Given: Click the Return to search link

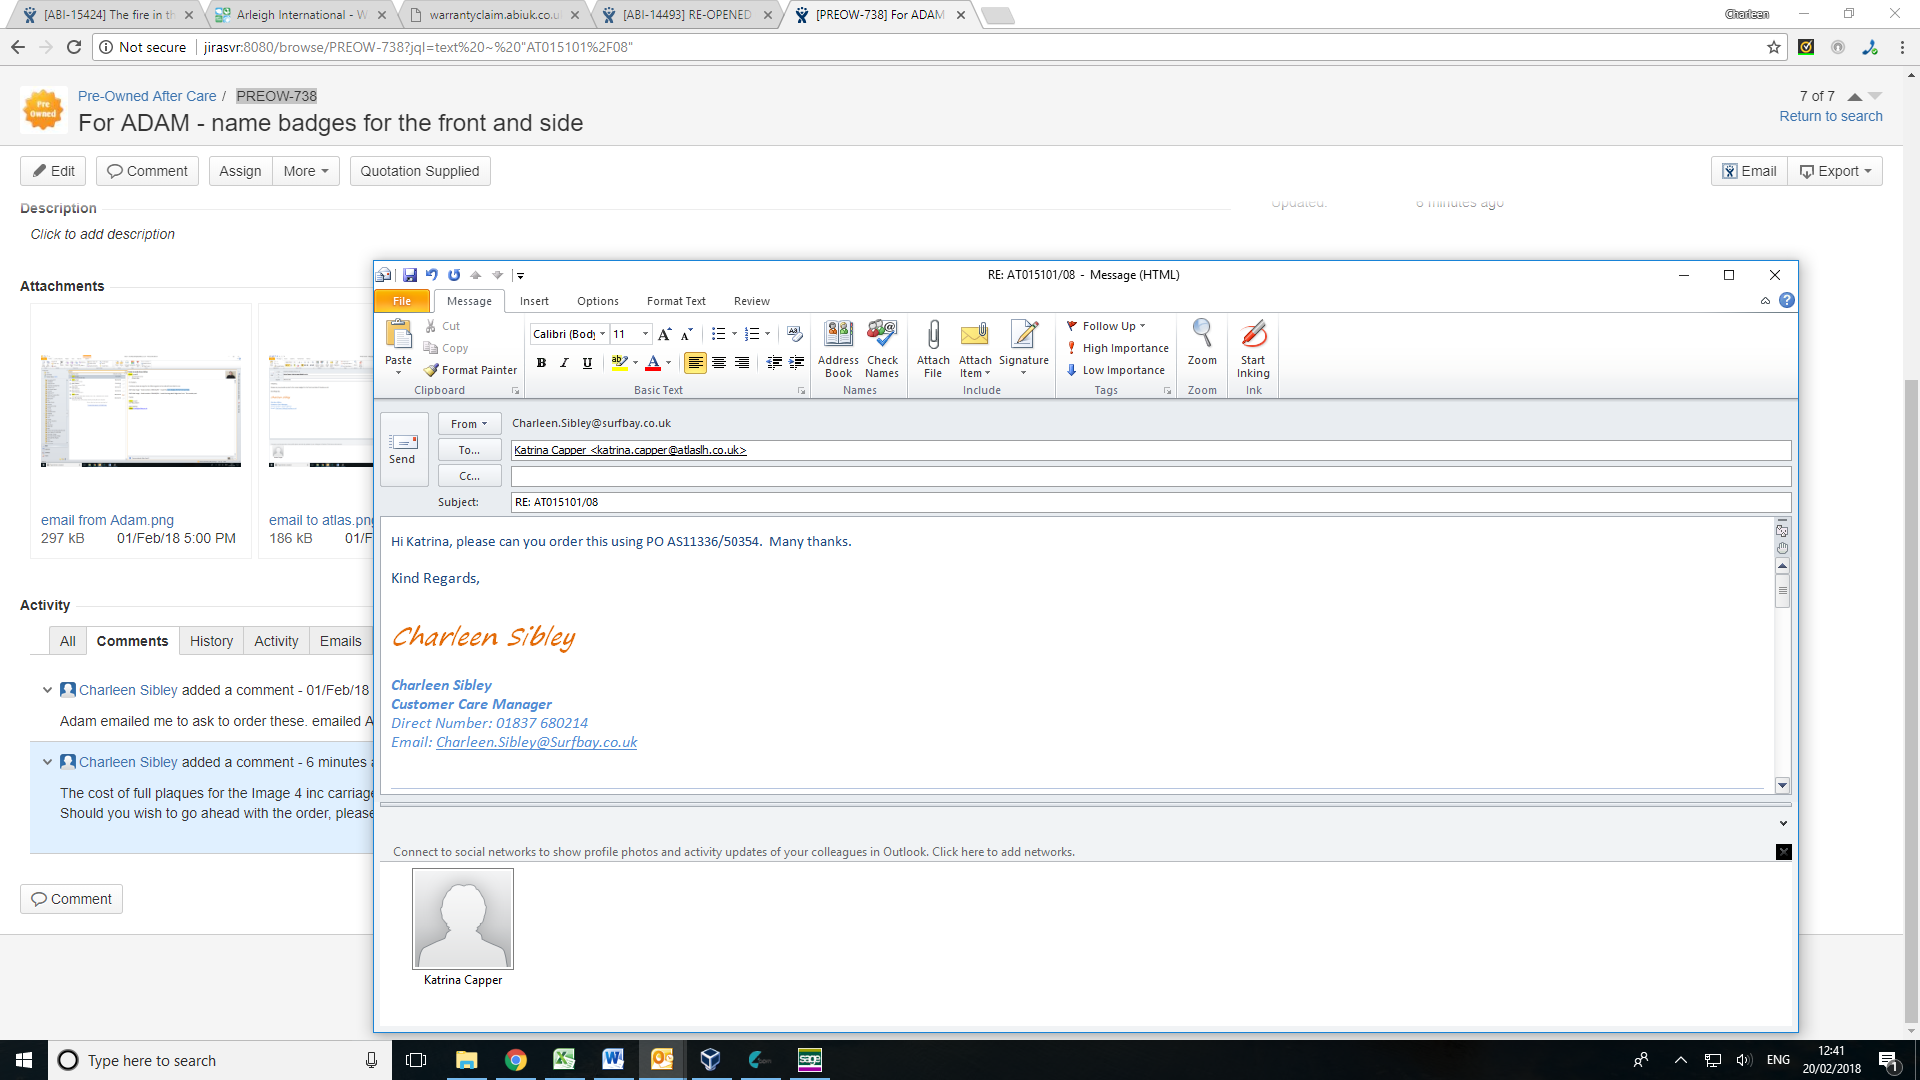Looking at the screenshot, I should point(1830,116).
